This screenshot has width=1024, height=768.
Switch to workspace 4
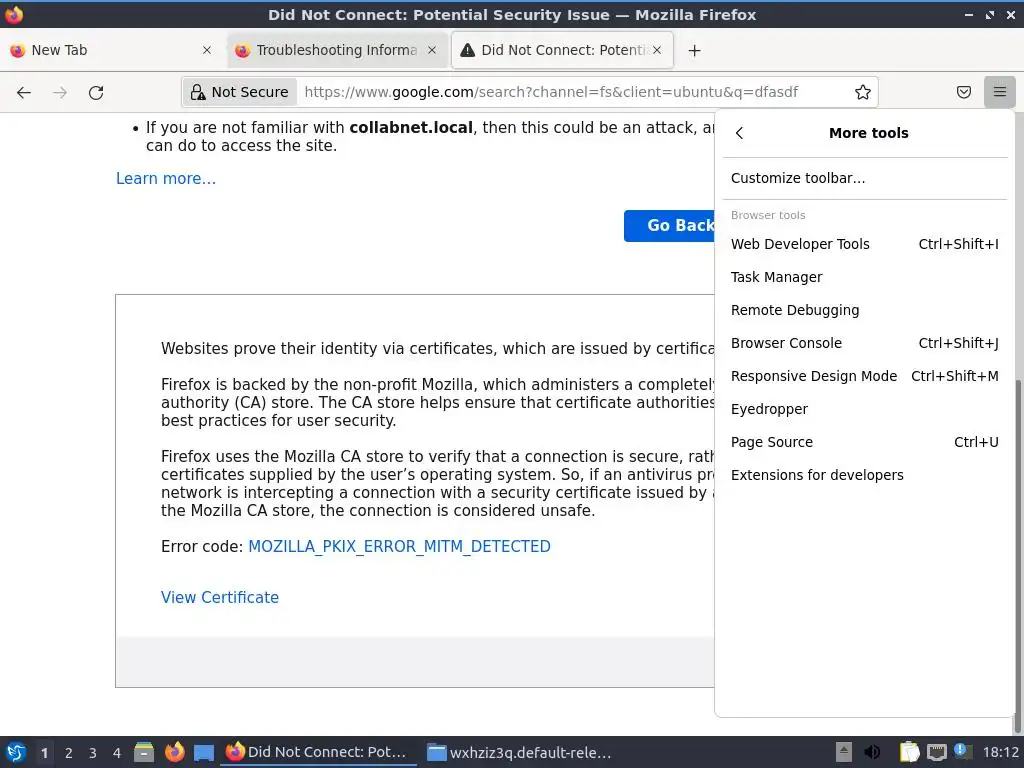click(x=117, y=753)
